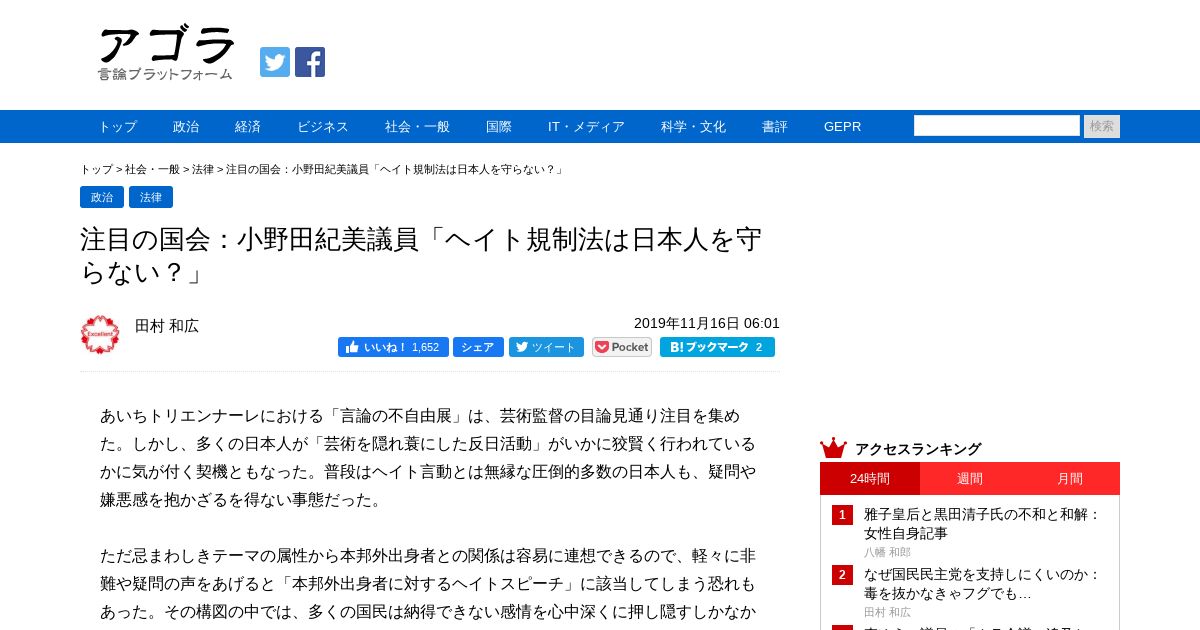
Task: Open the ビジネス menu item
Action: pos(323,127)
